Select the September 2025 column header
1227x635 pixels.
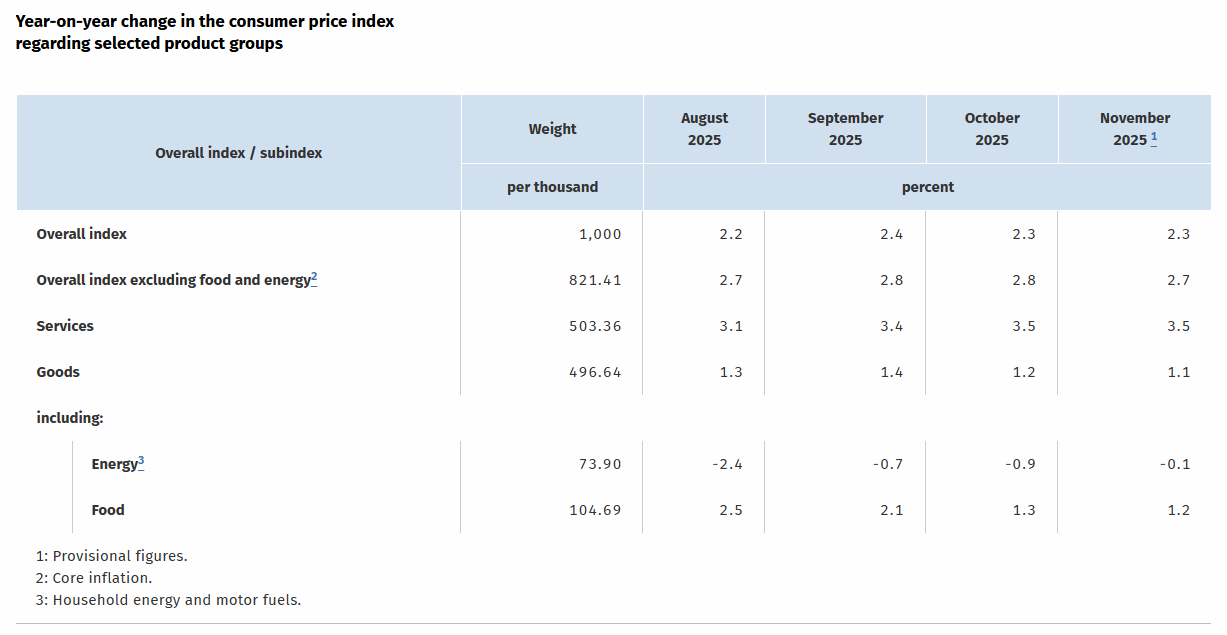tap(845, 129)
